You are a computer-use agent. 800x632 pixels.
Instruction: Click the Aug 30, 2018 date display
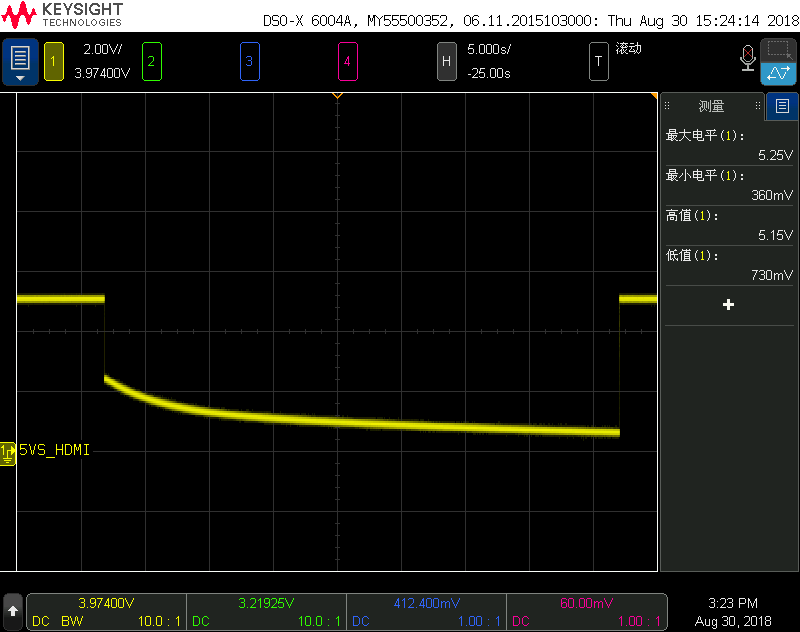pyautogui.click(x=733, y=621)
